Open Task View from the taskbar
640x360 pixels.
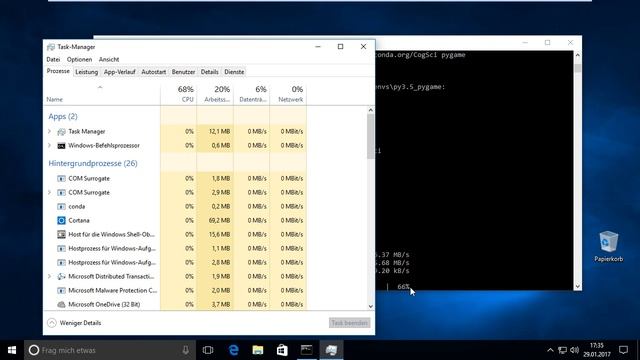point(208,350)
